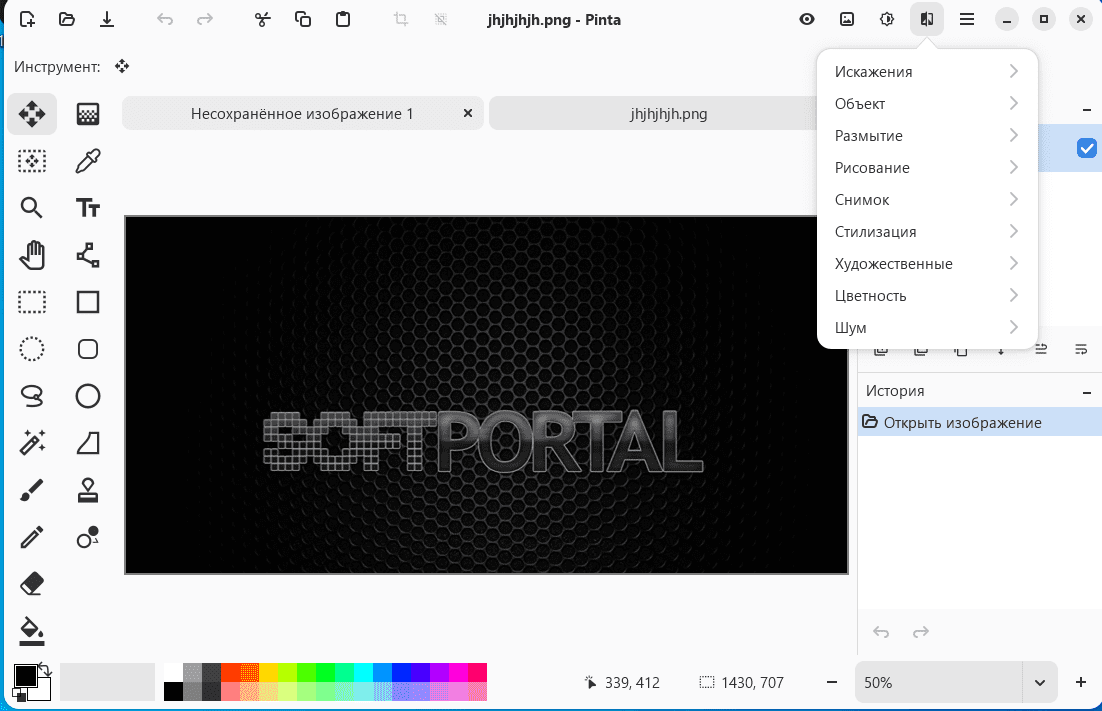Image resolution: width=1102 pixels, height=711 pixels.
Task: Cut selection with scissors icon
Action: tap(263, 20)
